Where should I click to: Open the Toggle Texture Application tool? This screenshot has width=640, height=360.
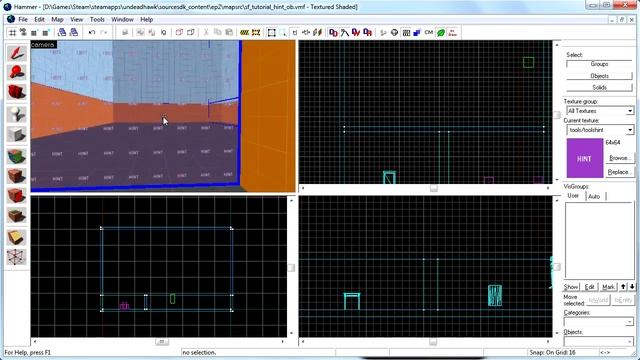pos(16,156)
